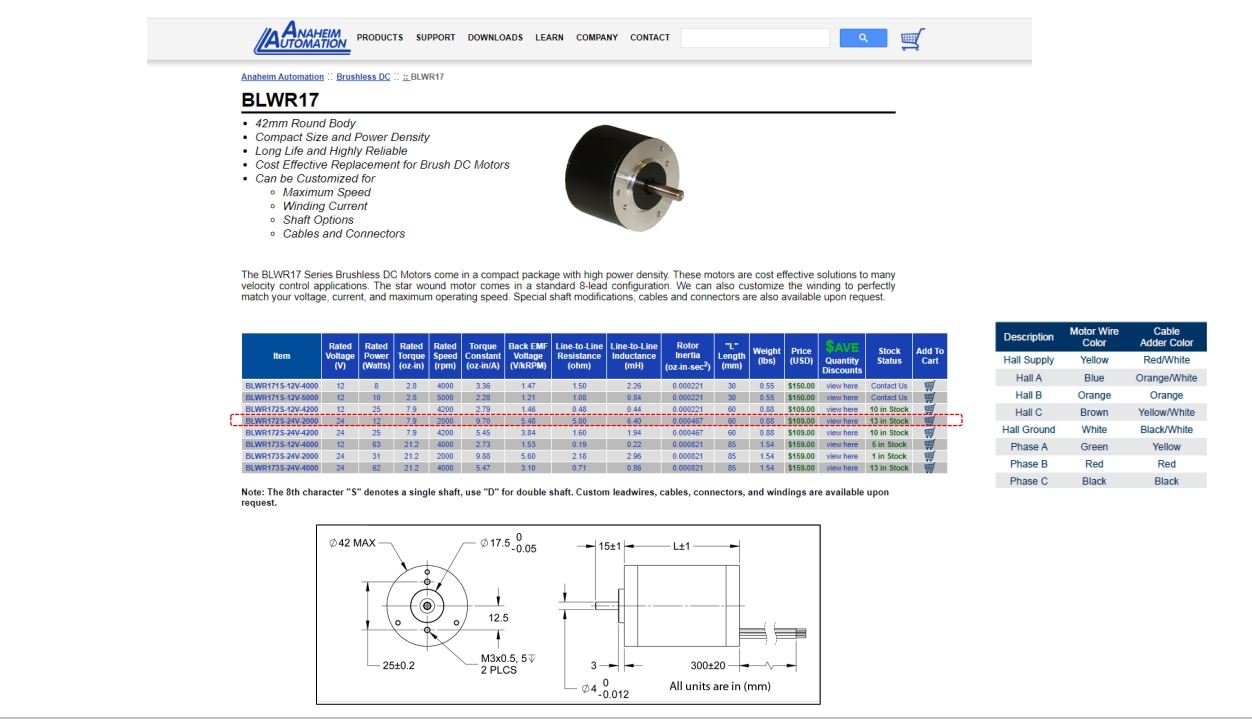Open the BLWR172S-12V-4200 item link
Image resolution: width=1252 pixels, height=719 pixels.
(x=282, y=409)
